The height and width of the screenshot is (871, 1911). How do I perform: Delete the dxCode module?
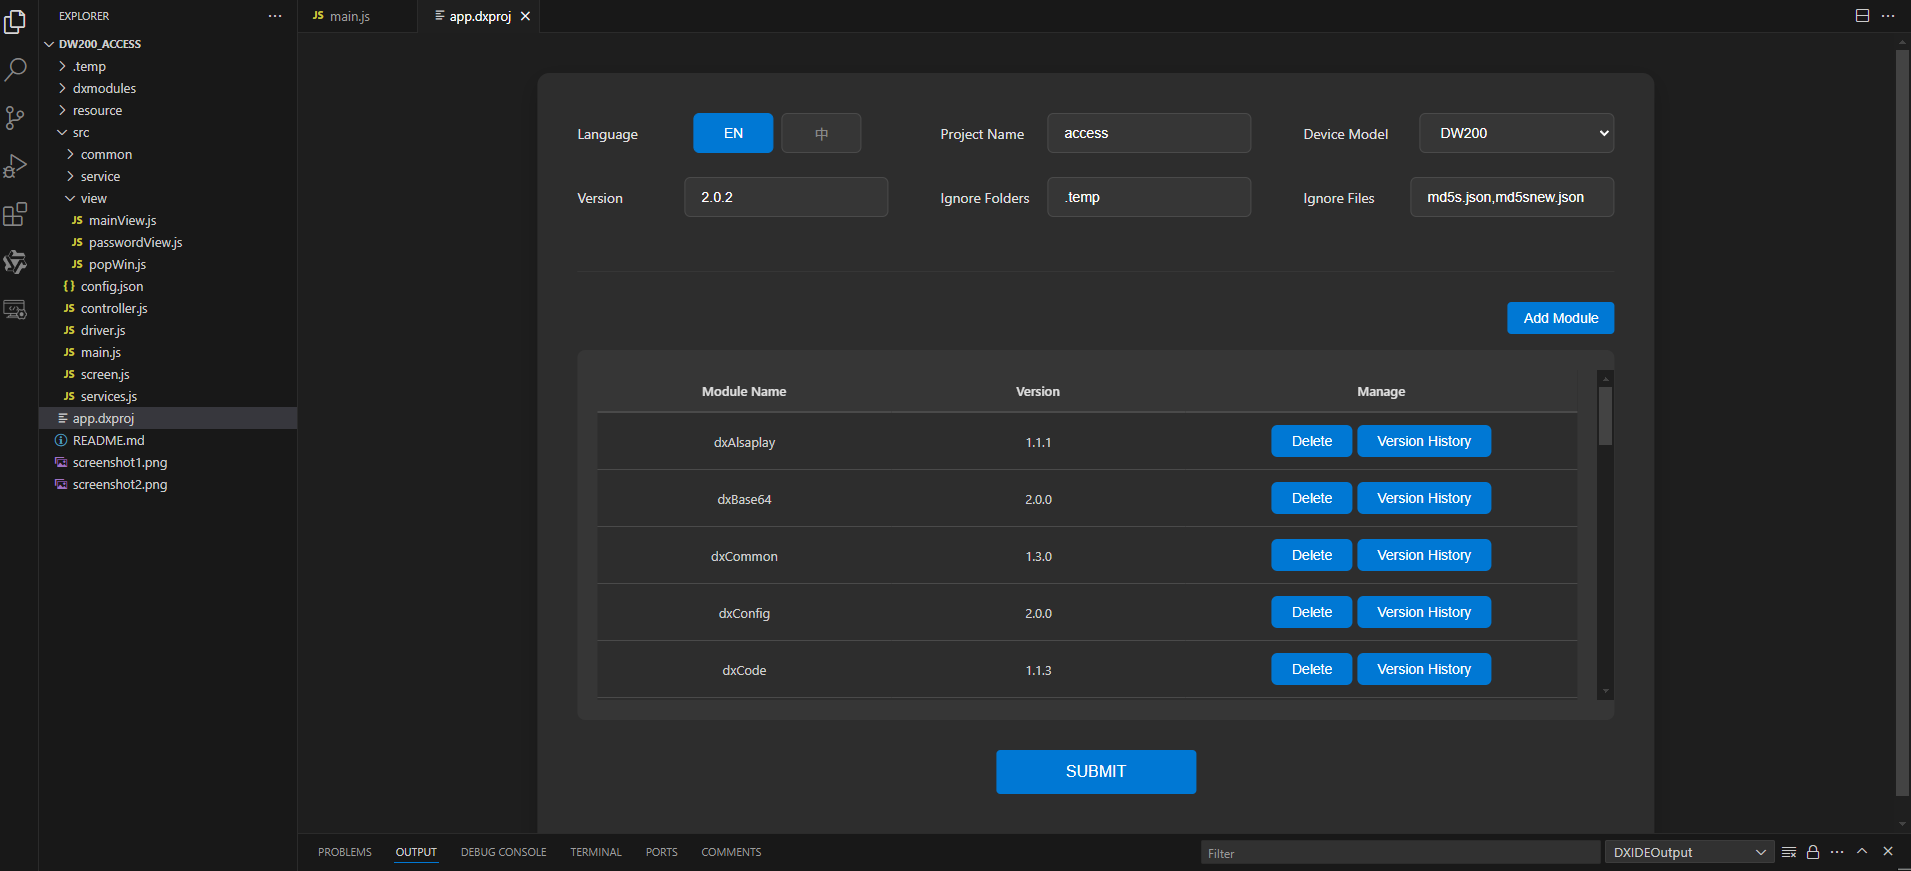[x=1311, y=669]
